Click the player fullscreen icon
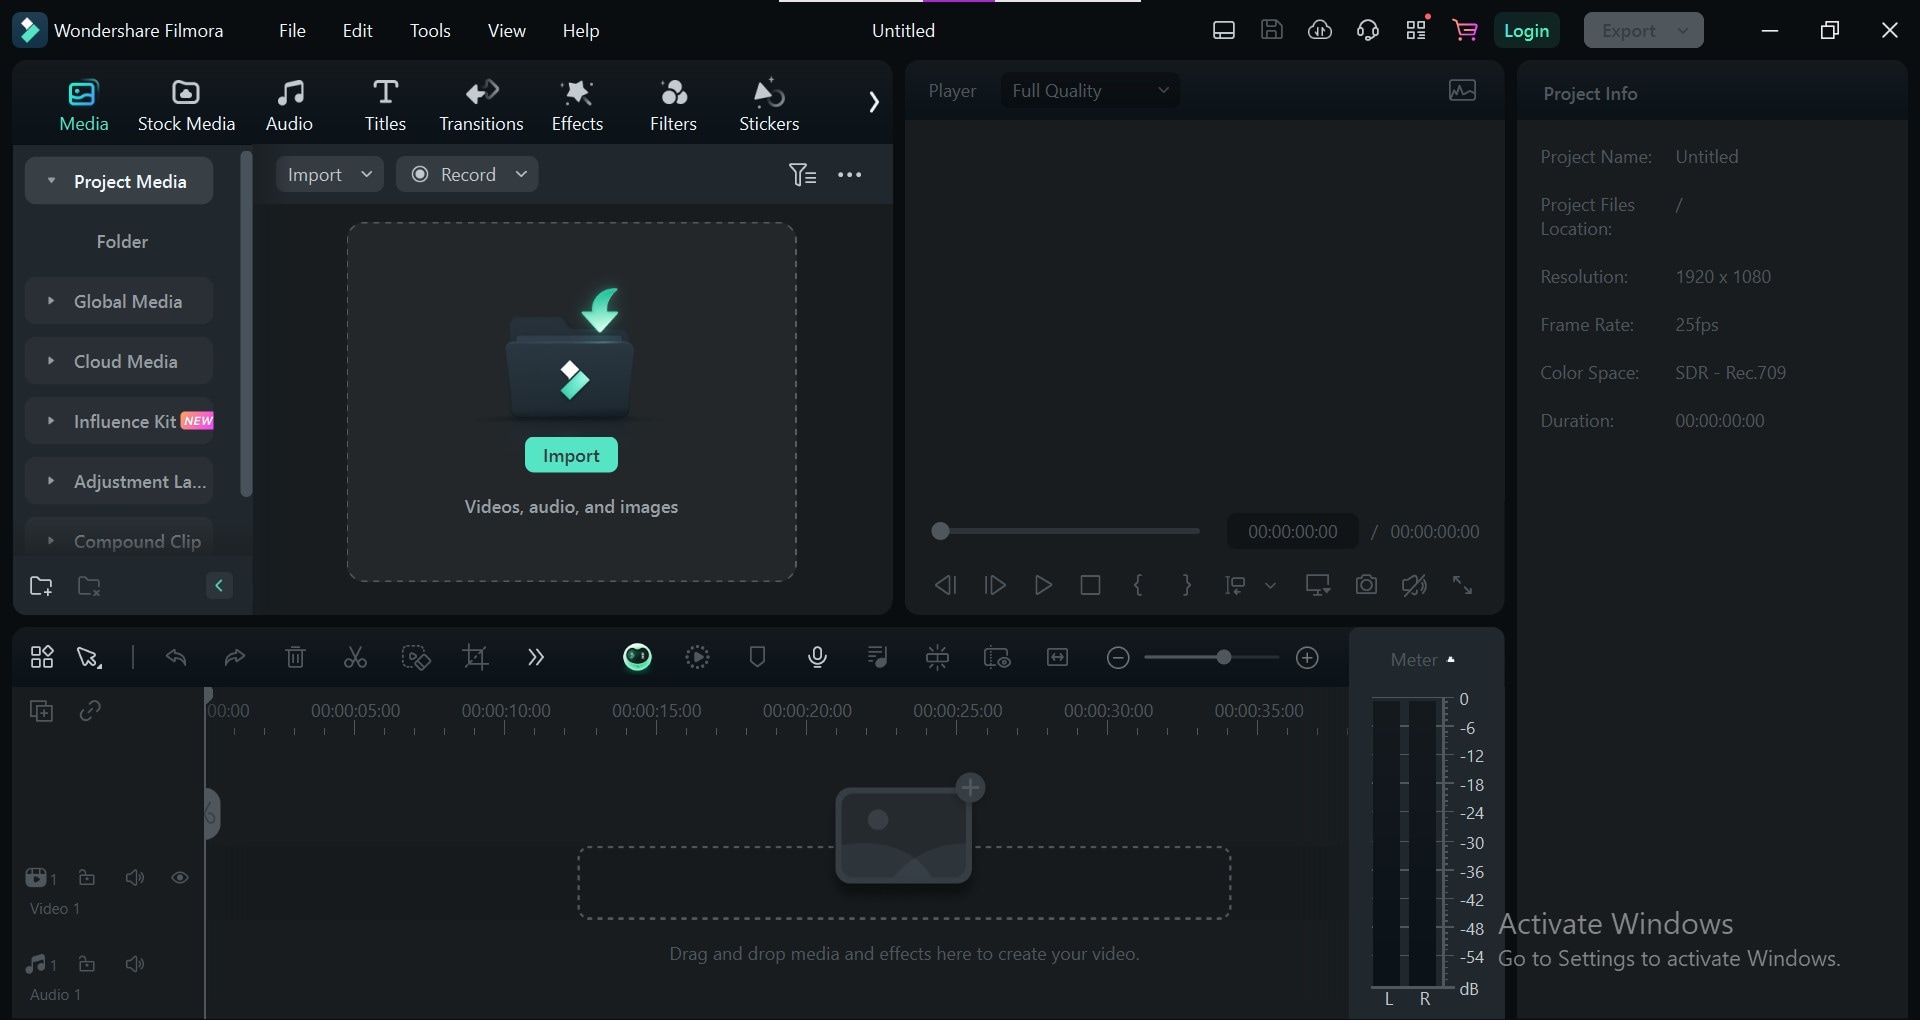 click(x=1462, y=585)
